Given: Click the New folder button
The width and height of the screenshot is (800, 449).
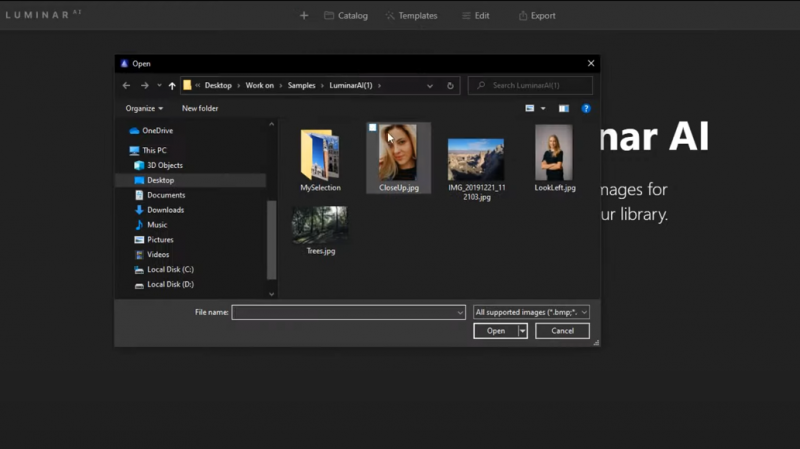Looking at the screenshot, I should tap(200, 108).
